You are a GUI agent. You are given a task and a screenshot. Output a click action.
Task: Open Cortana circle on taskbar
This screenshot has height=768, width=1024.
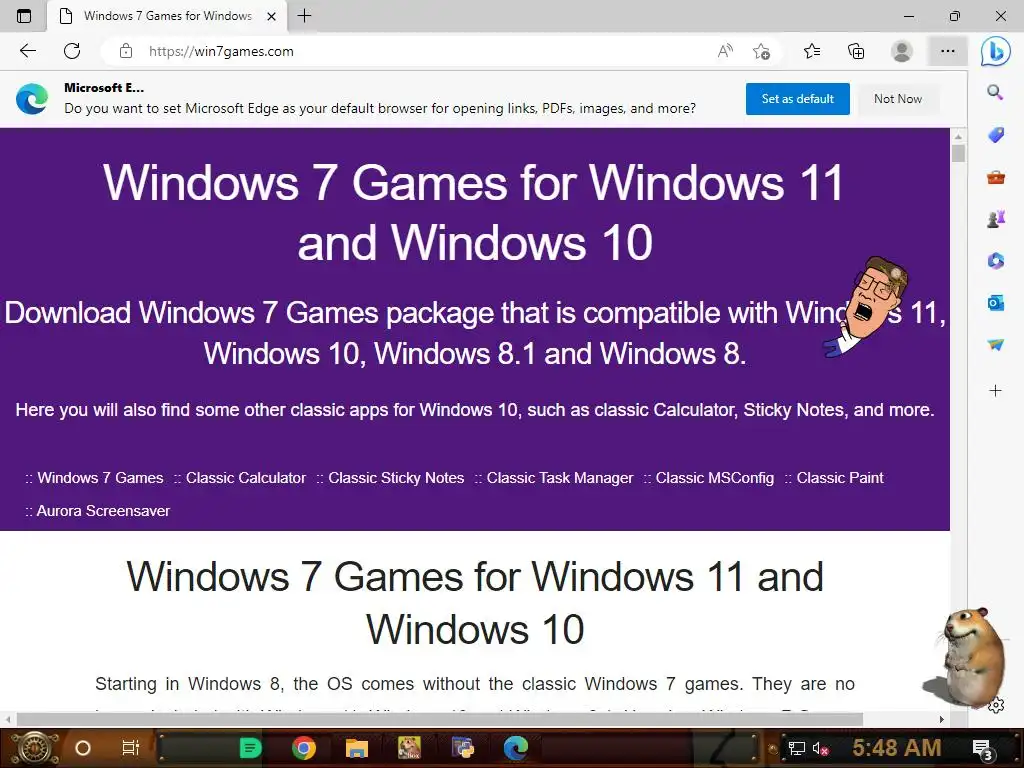[x=82, y=748]
